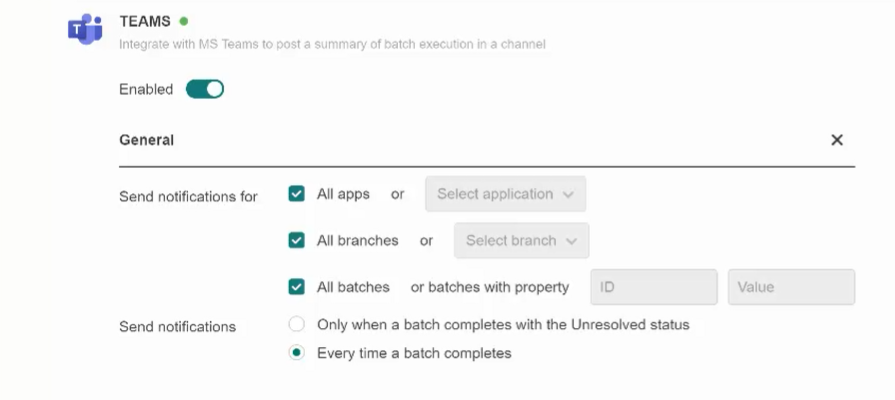Disable the Enabled toggle switch
Screen dimensions: 895x400
(x=205, y=89)
